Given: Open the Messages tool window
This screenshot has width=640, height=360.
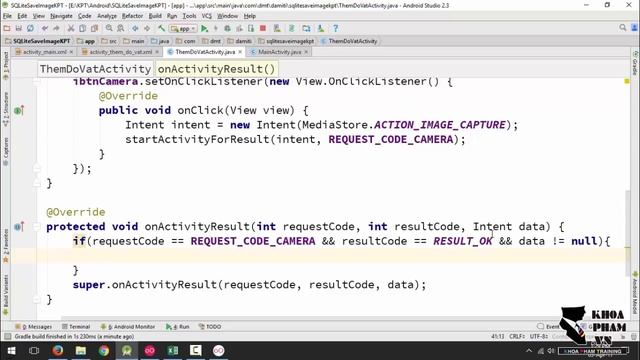Looking at the screenshot, I should point(33,327).
